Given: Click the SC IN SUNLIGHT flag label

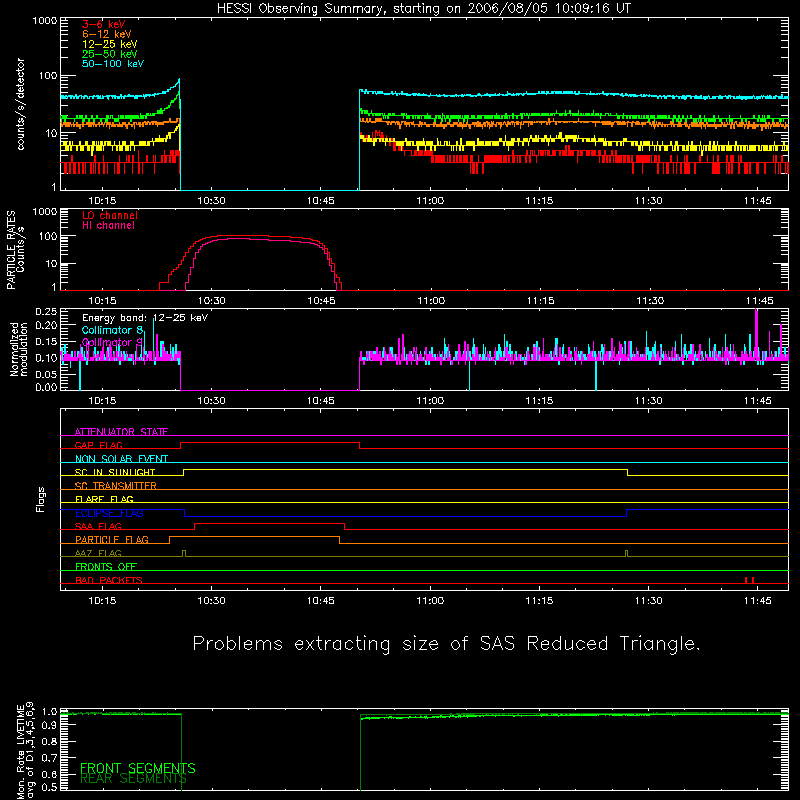Looking at the screenshot, I should (x=115, y=472).
